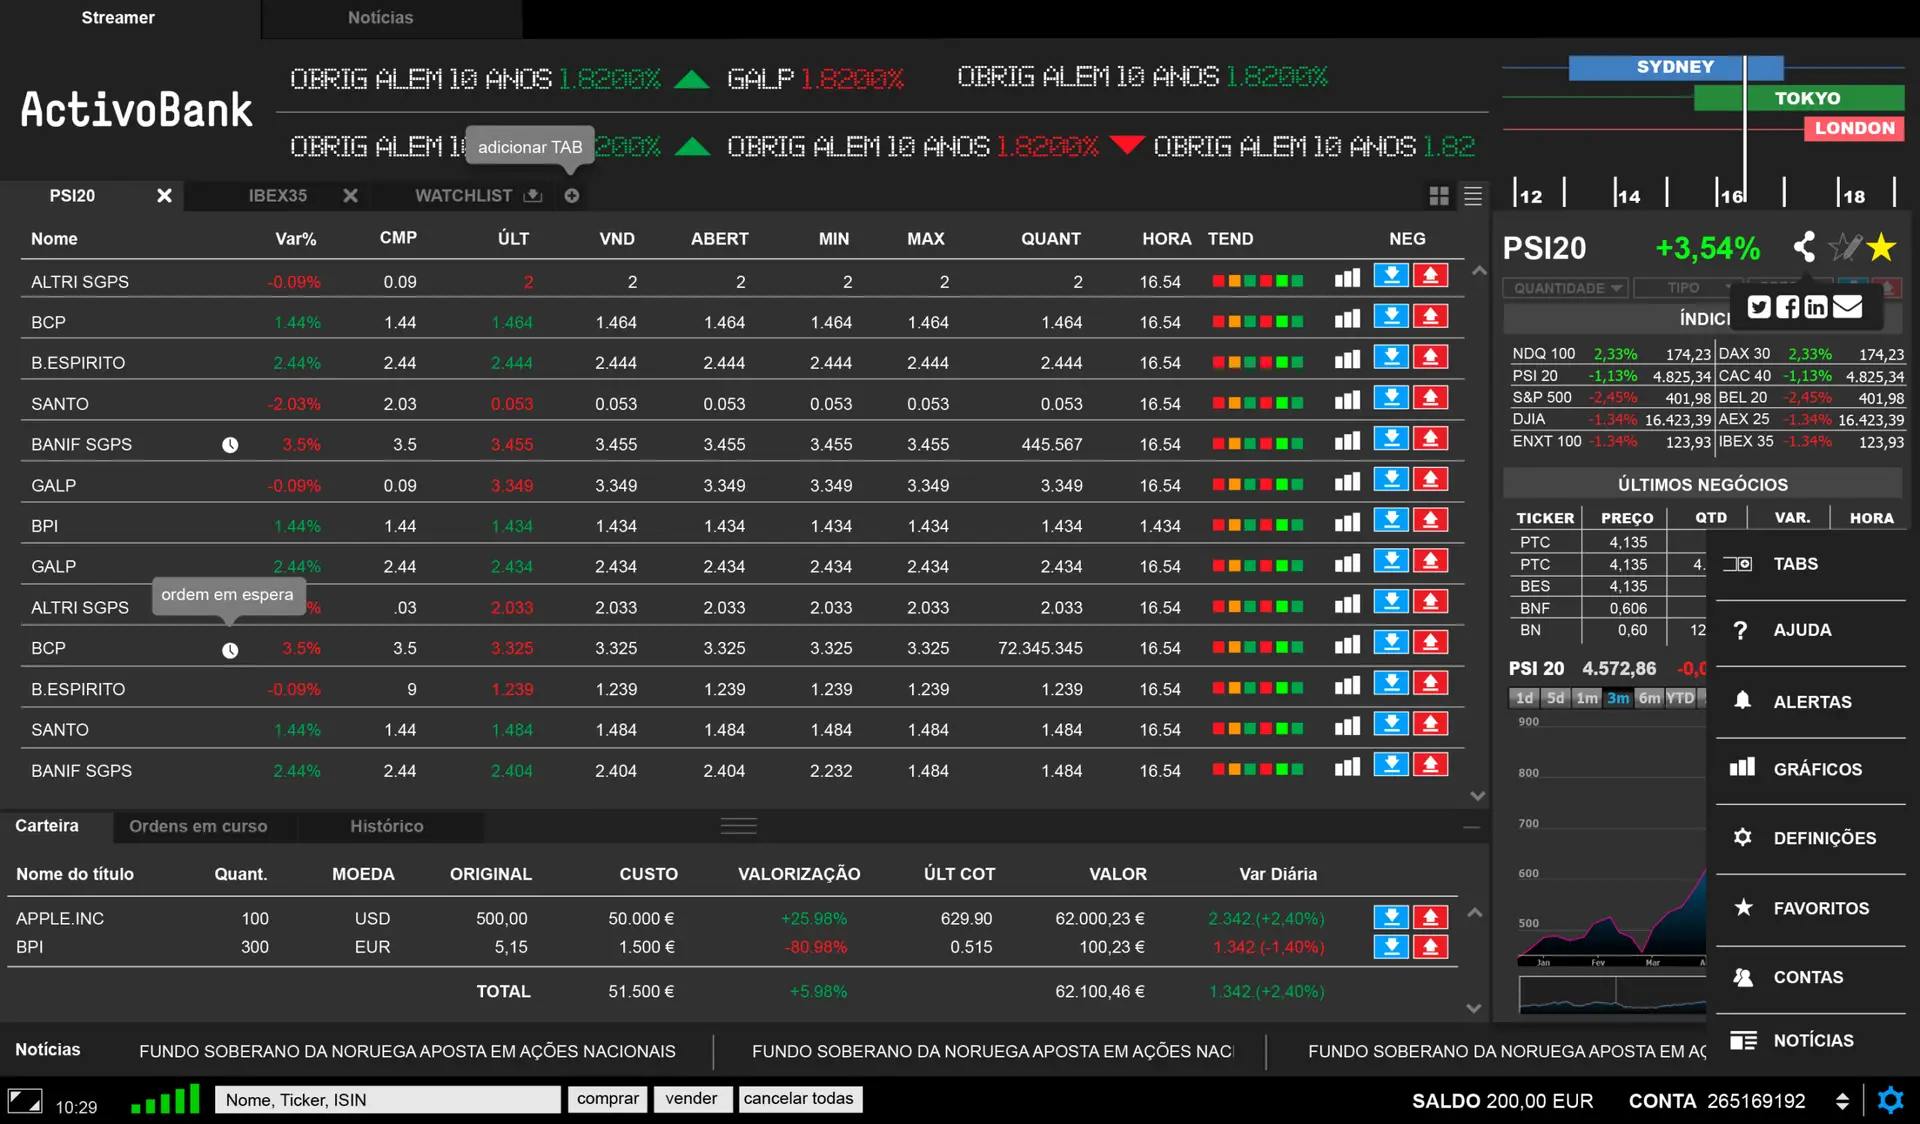Add a new tab with plus icon
This screenshot has width=1920, height=1124.
tap(571, 196)
